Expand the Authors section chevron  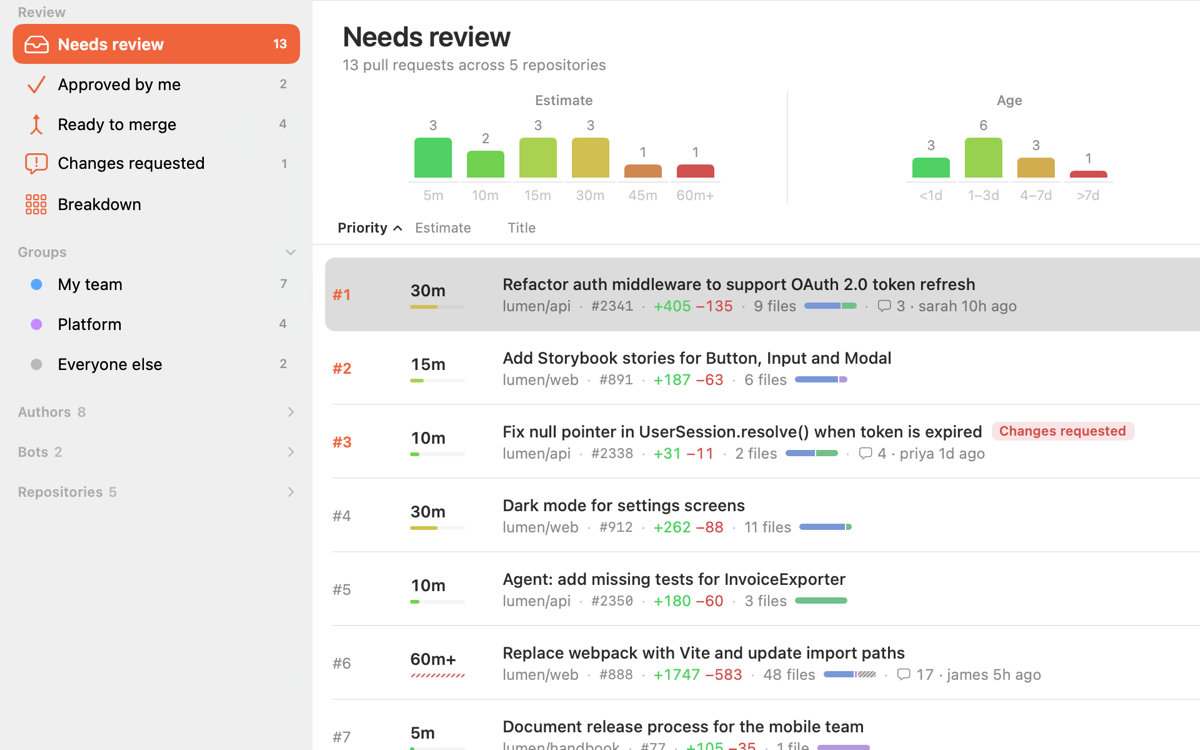(x=291, y=412)
